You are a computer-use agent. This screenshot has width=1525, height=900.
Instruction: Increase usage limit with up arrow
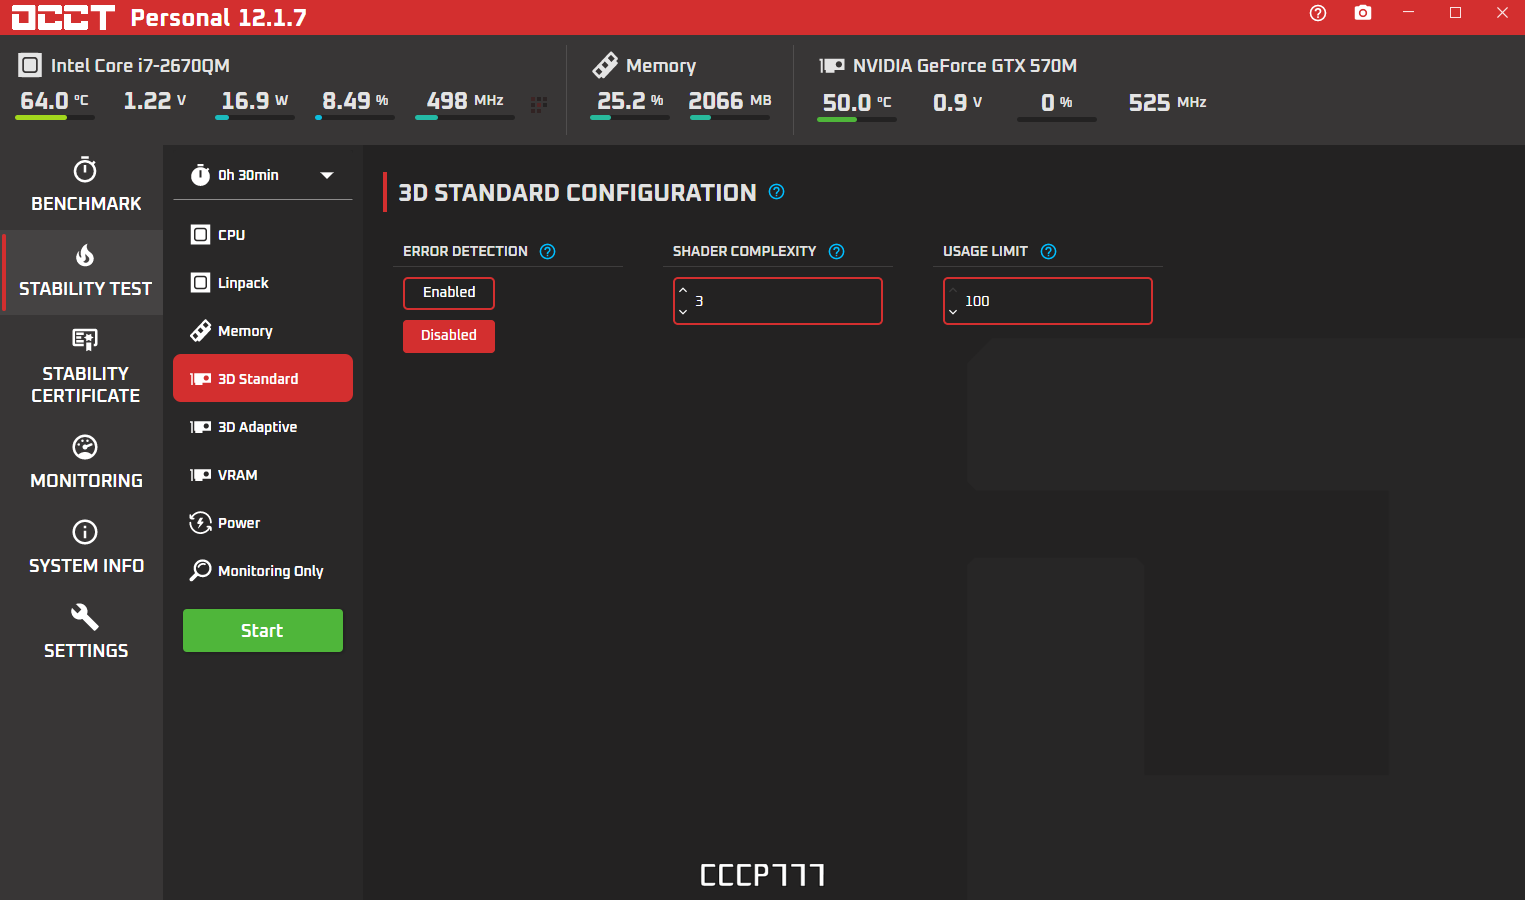[x=953, y=290]
